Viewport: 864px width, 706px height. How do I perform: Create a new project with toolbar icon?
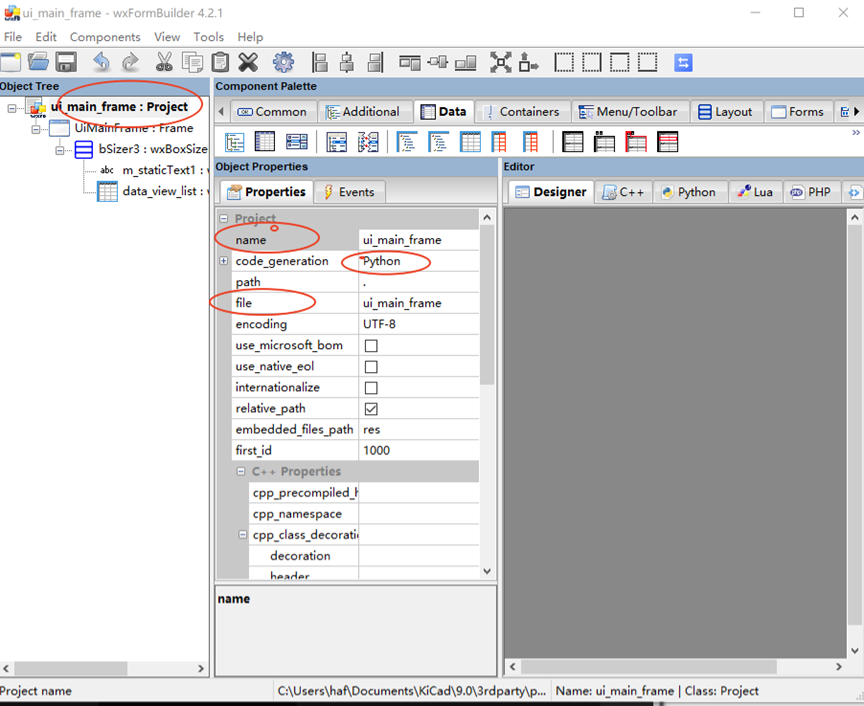[10, 62]
